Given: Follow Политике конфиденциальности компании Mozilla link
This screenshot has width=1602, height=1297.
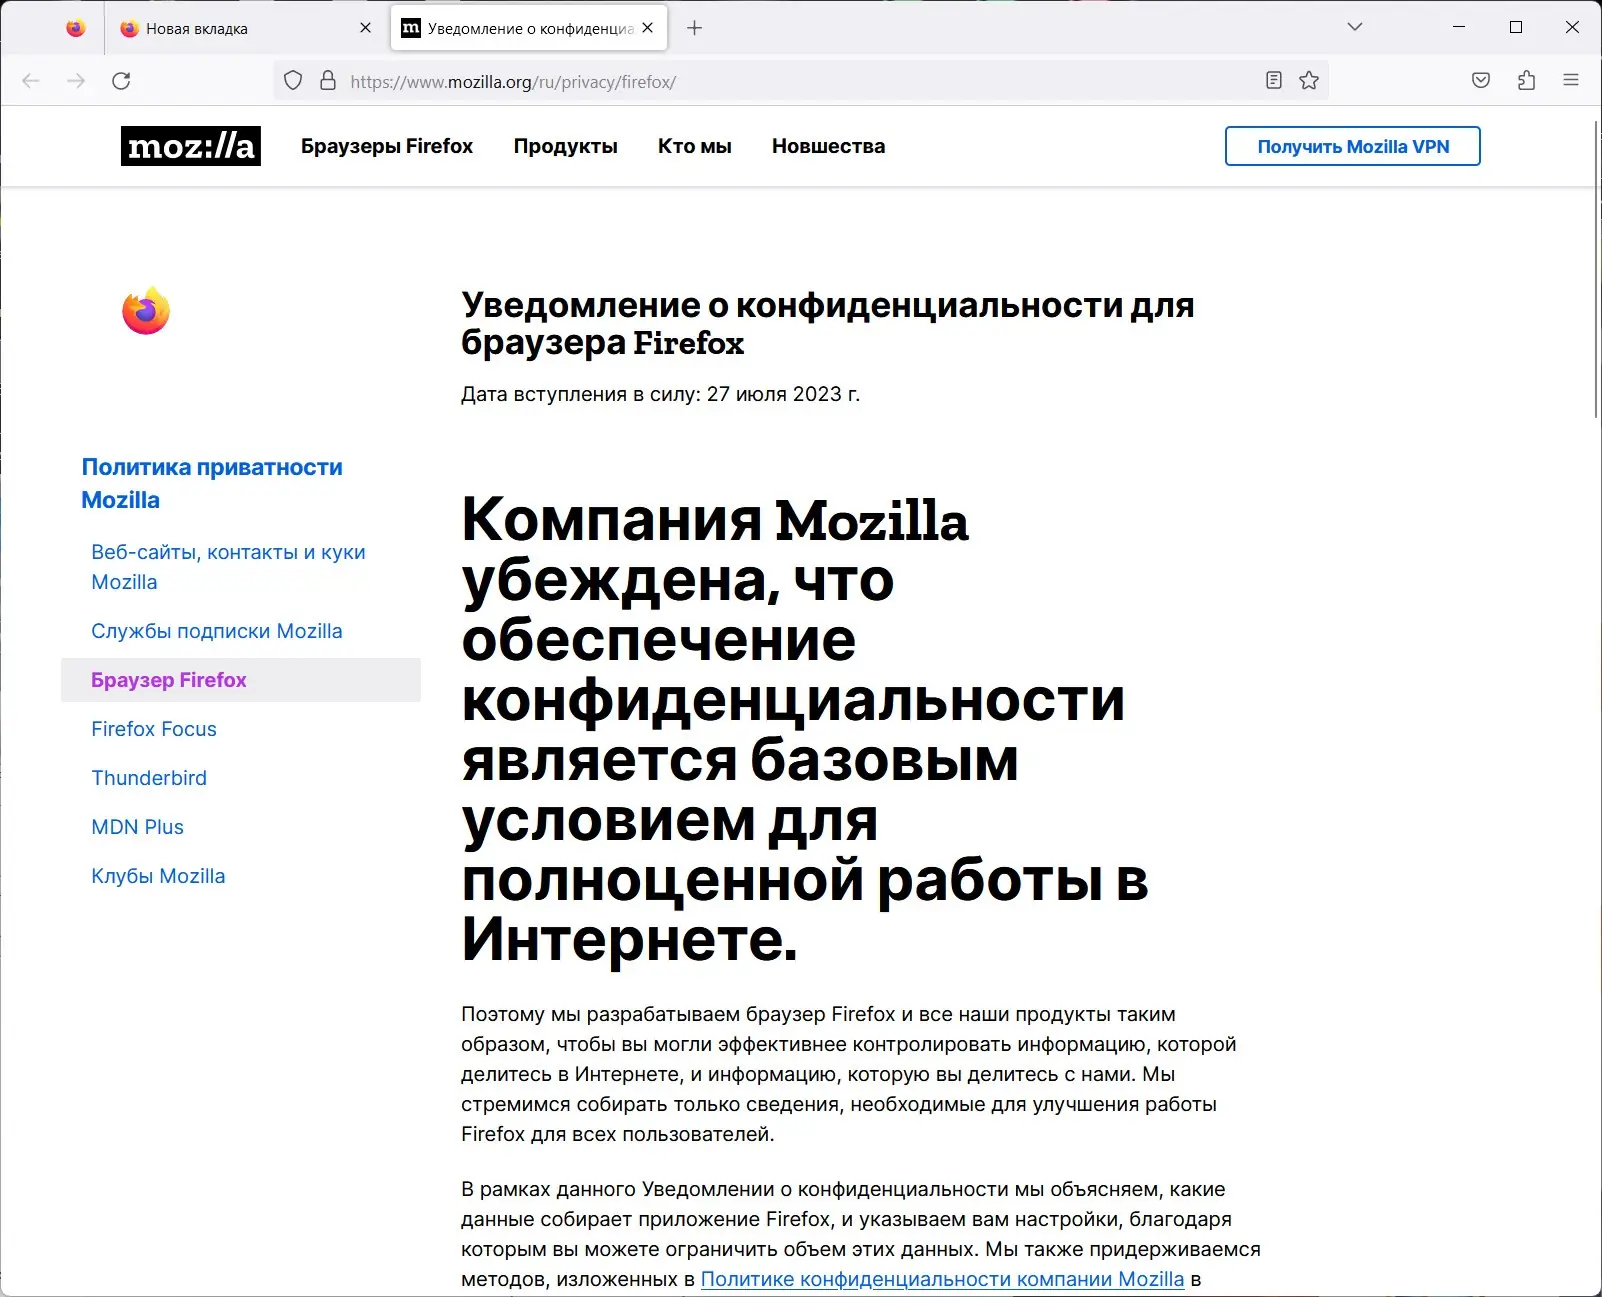Looking at the screenshot, I should coord(942,1279).
